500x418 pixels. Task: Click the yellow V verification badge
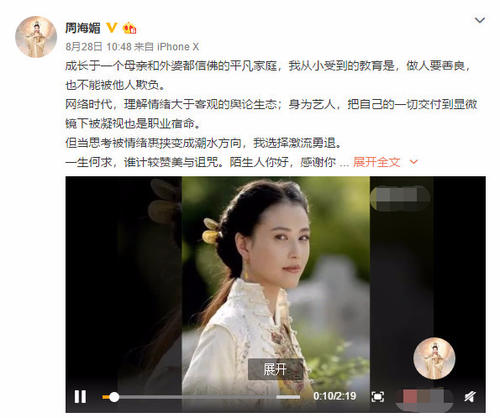tap(112, 27)
